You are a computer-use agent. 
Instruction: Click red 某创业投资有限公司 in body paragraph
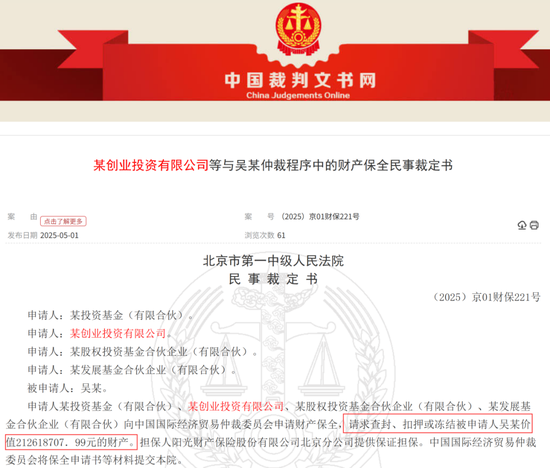[236, 406]
